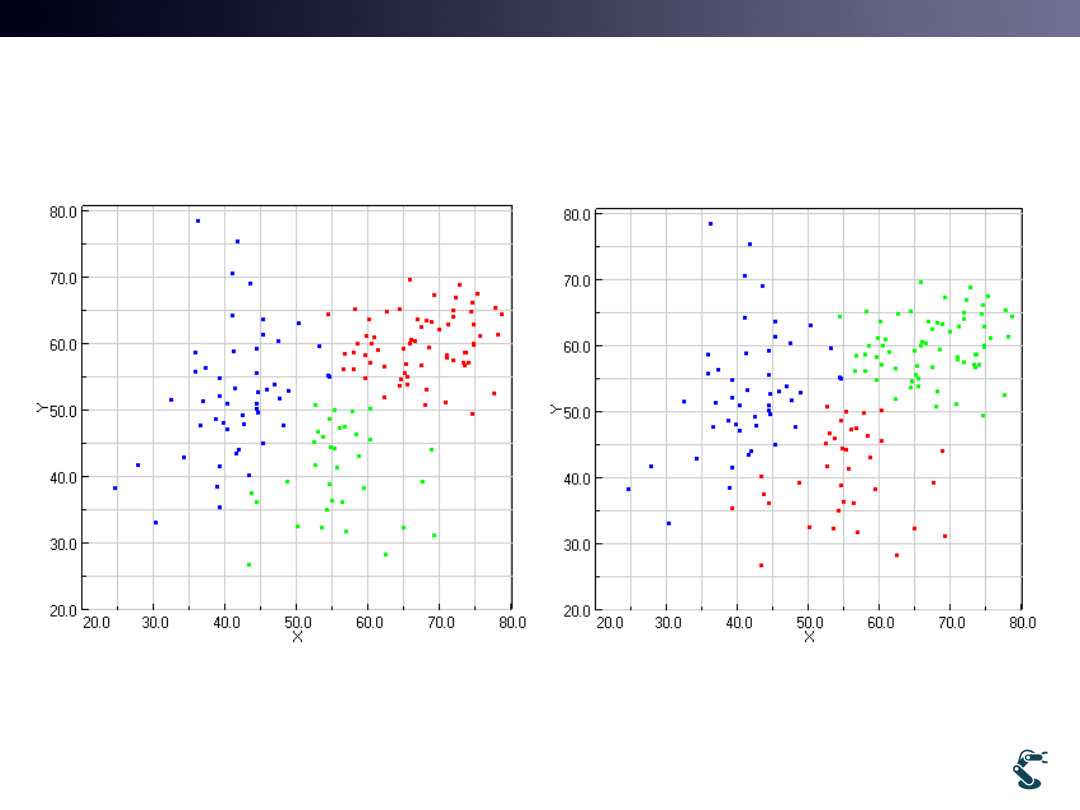This screenshot has height=810, width=1080.
Task: Click the Y axis label on right chart
Action: pyautogui.click(x=553, y=409)
